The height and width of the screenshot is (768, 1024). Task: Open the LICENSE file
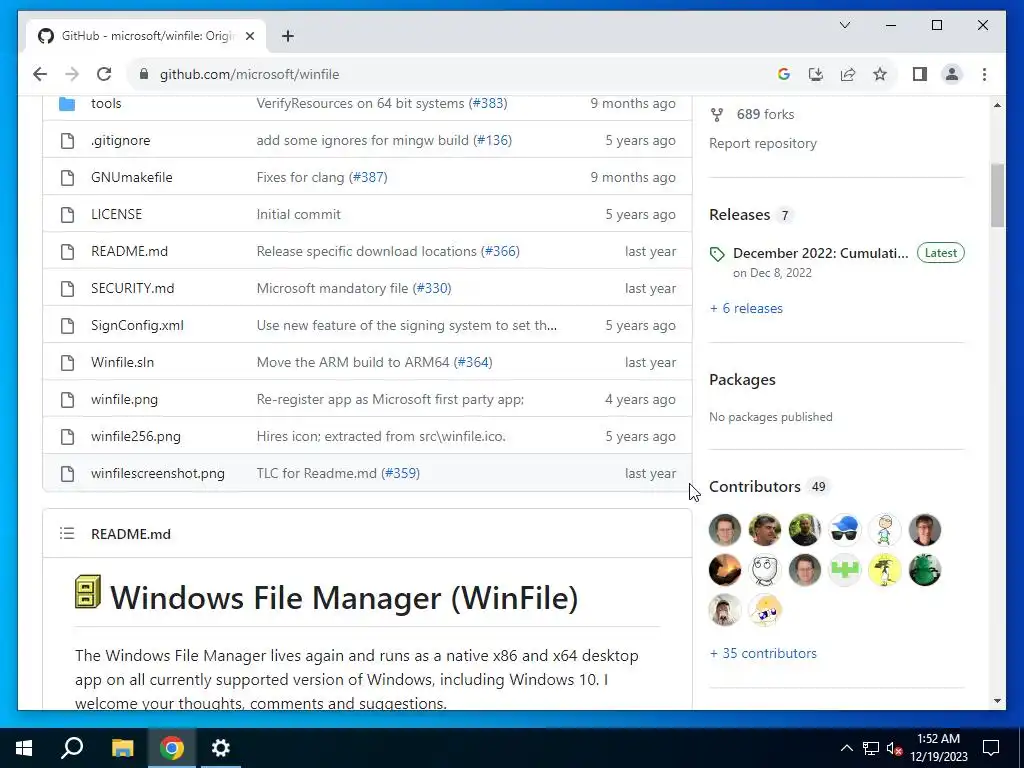(116, 214)
